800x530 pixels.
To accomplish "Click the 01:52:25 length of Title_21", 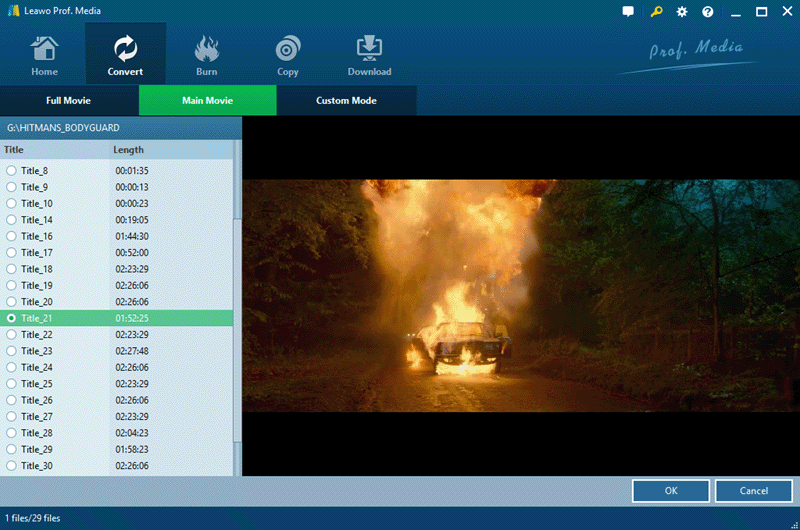I will point(132,318).
